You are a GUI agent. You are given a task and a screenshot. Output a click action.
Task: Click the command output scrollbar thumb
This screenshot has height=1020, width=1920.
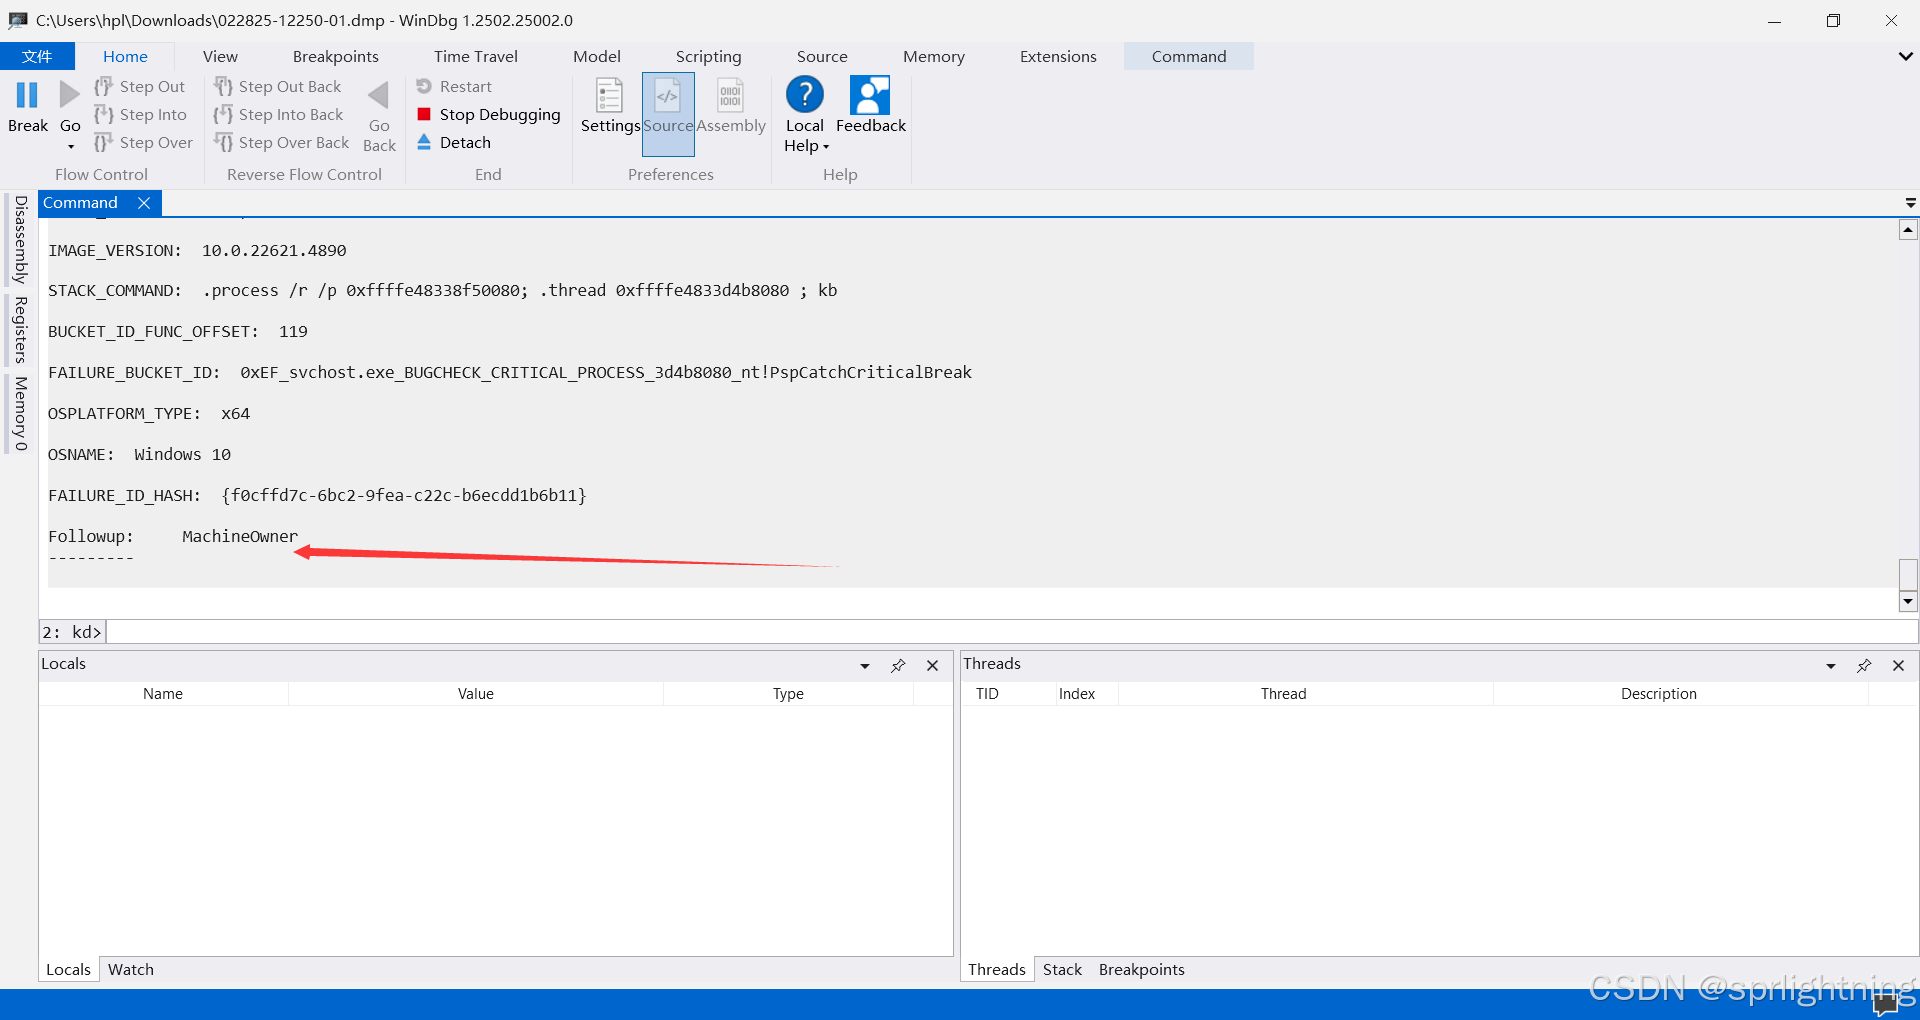coord(1908,574)
